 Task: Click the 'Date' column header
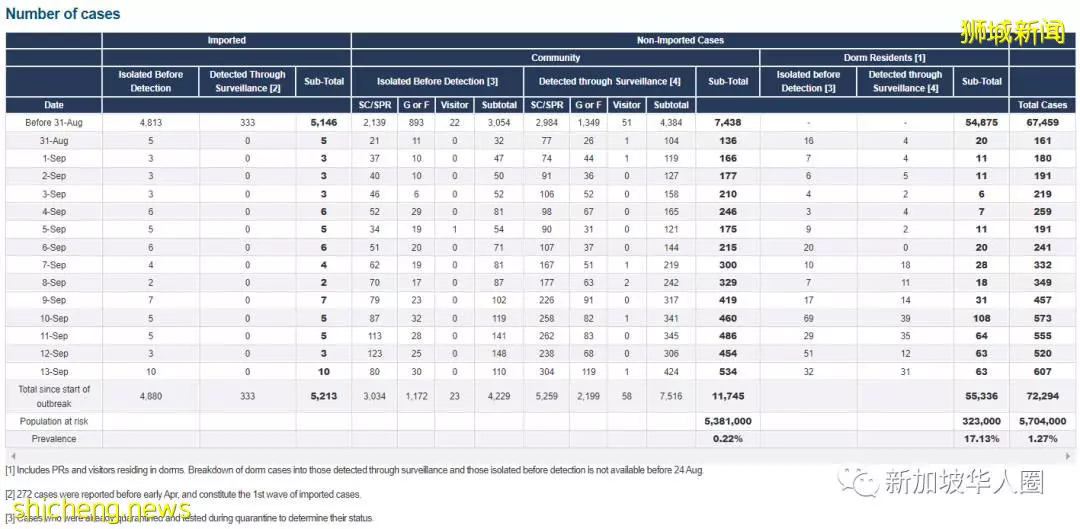coord(54,105)
